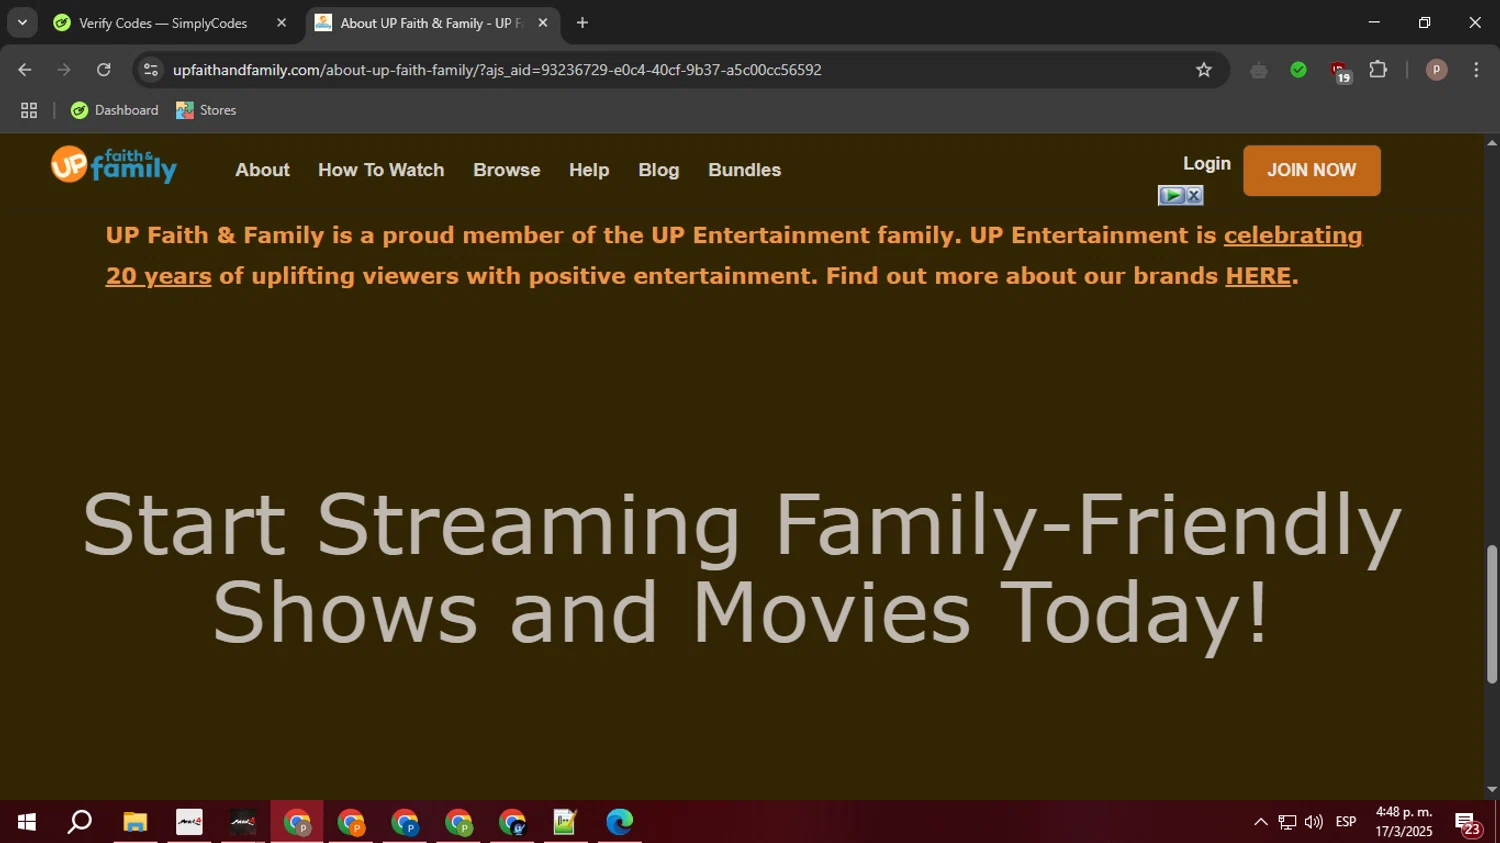Reload the page with the refresh icon

(104, 70)
